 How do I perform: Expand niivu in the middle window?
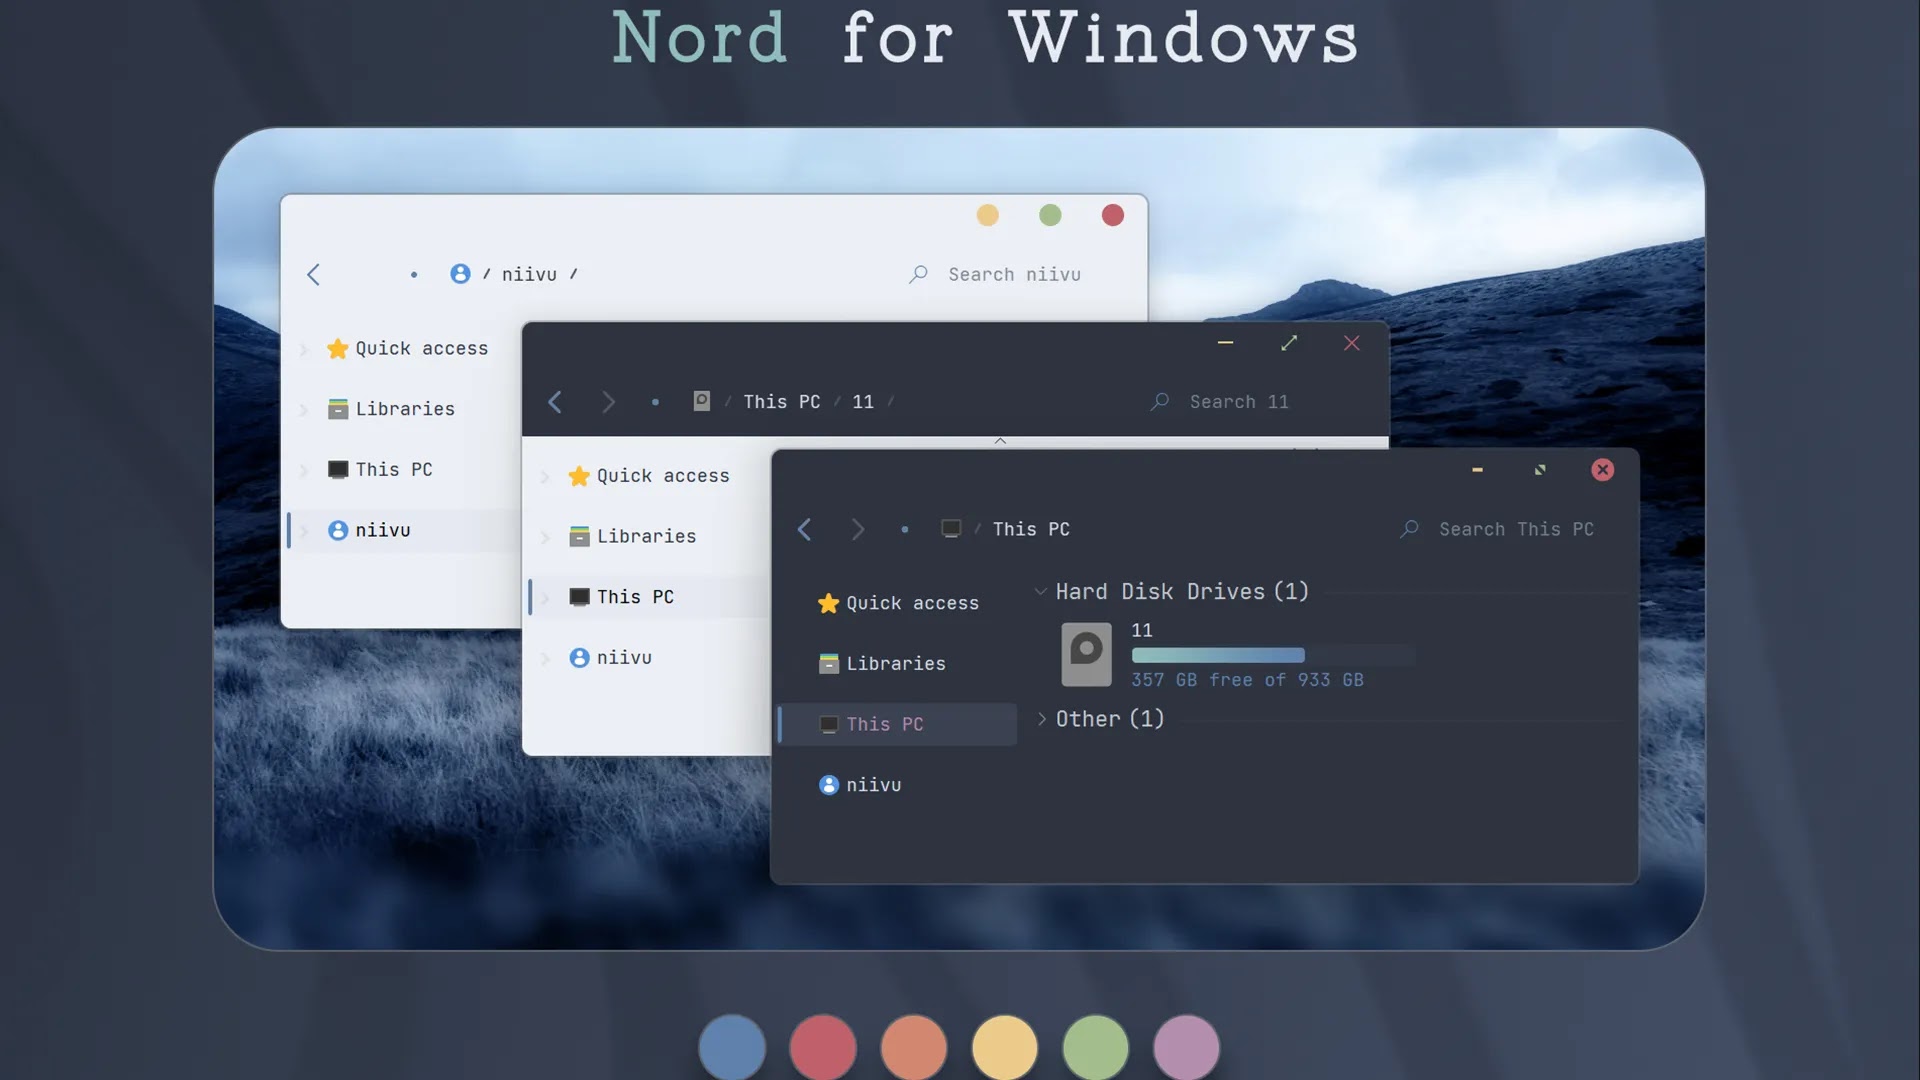[x=545, y=658]
